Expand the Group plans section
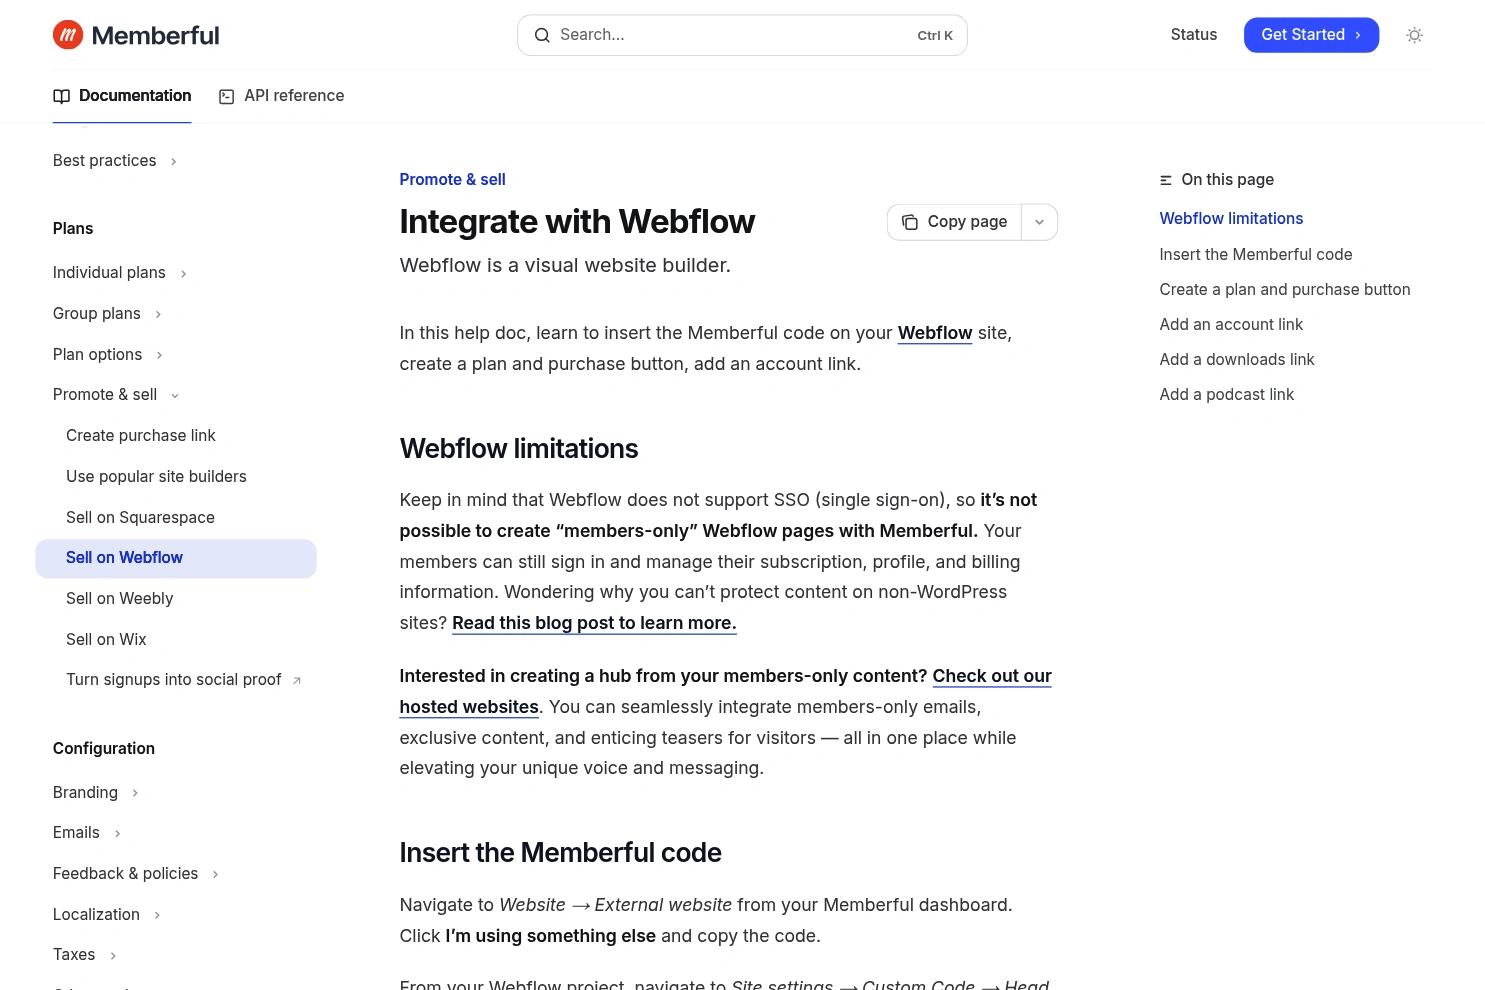 (158, 314)
